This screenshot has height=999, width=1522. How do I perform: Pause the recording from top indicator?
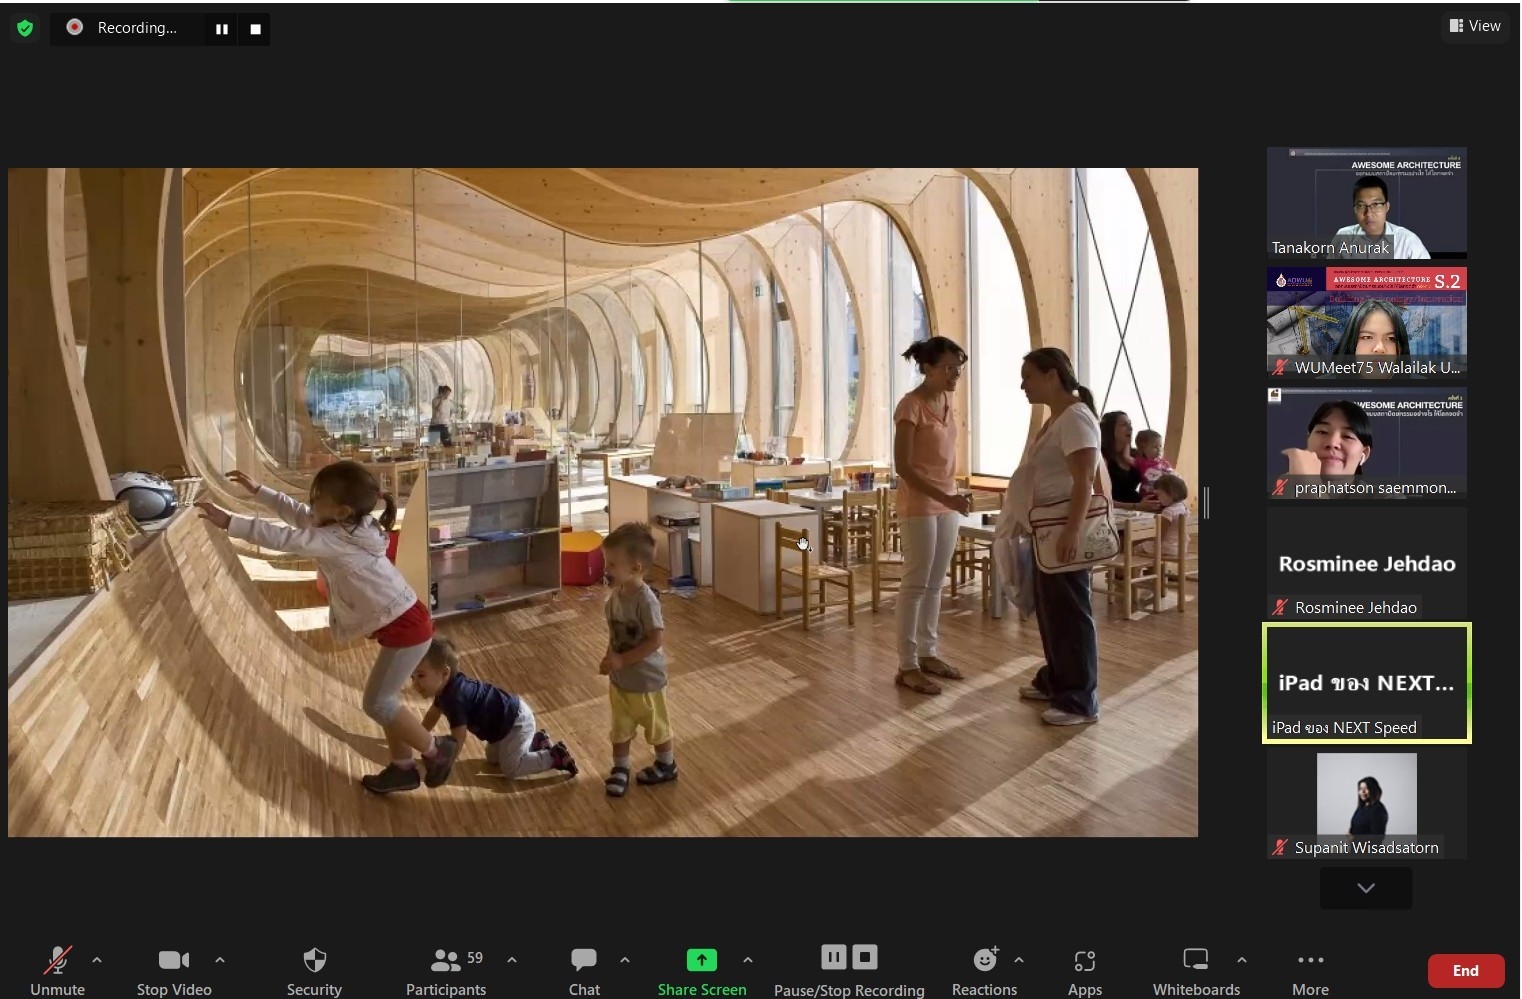point(222,29)
